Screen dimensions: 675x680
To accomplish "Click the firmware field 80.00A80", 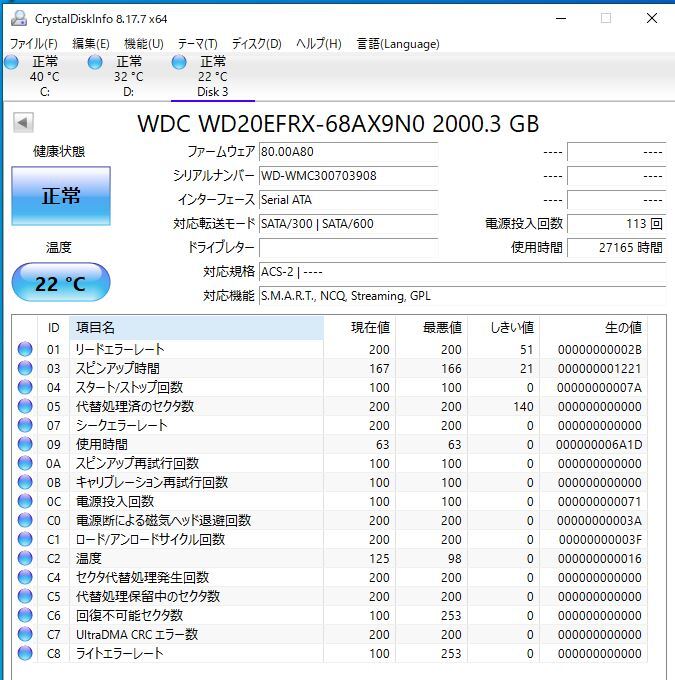I will click(x=348, y=152).
